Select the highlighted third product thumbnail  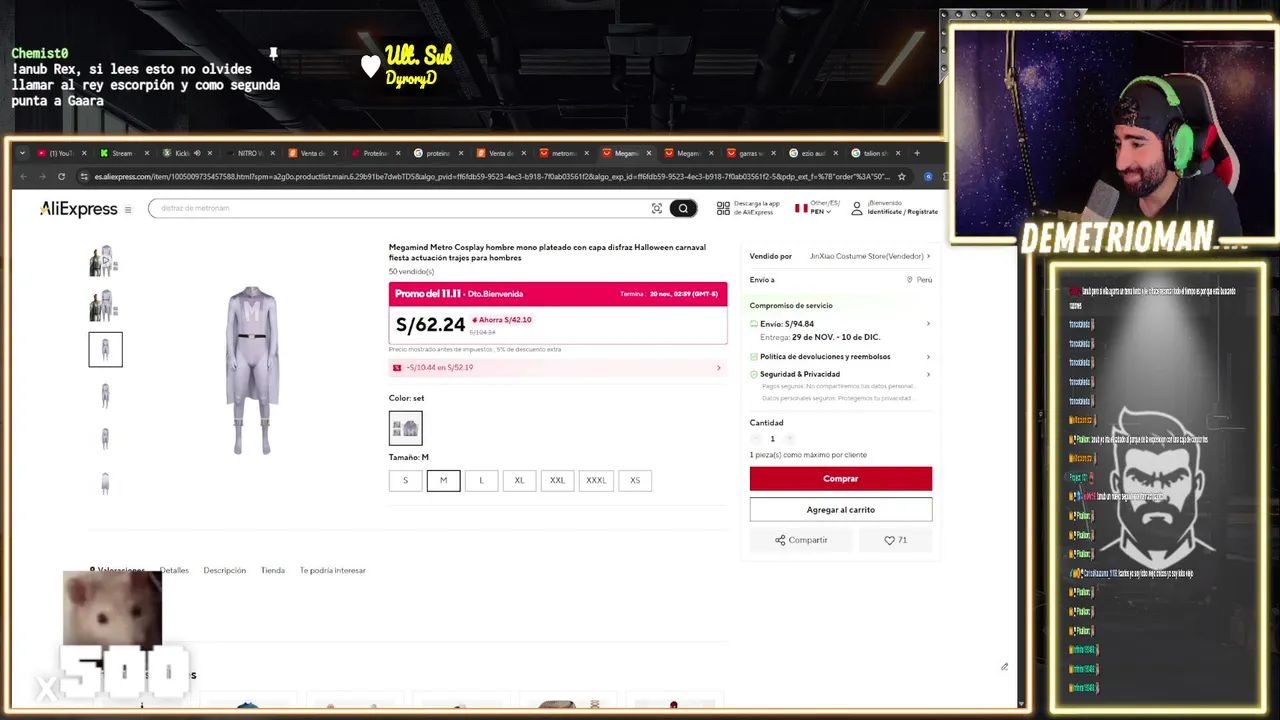105,349
